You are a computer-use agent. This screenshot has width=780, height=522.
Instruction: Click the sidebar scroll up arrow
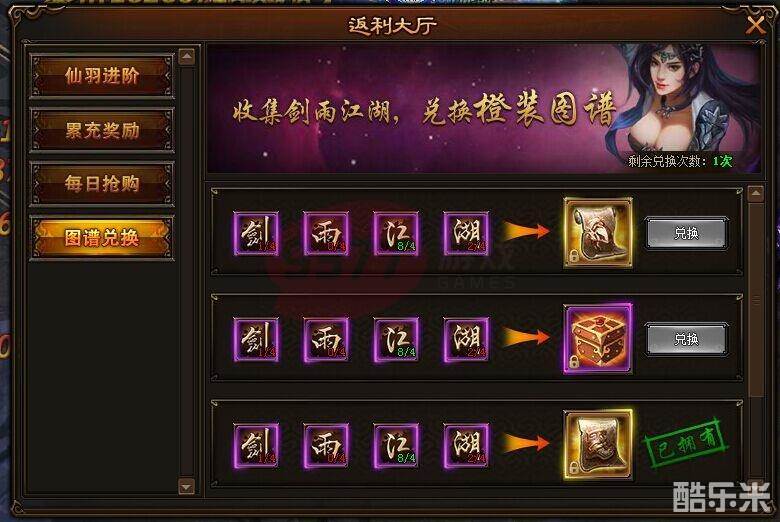[x=187, y=56]
